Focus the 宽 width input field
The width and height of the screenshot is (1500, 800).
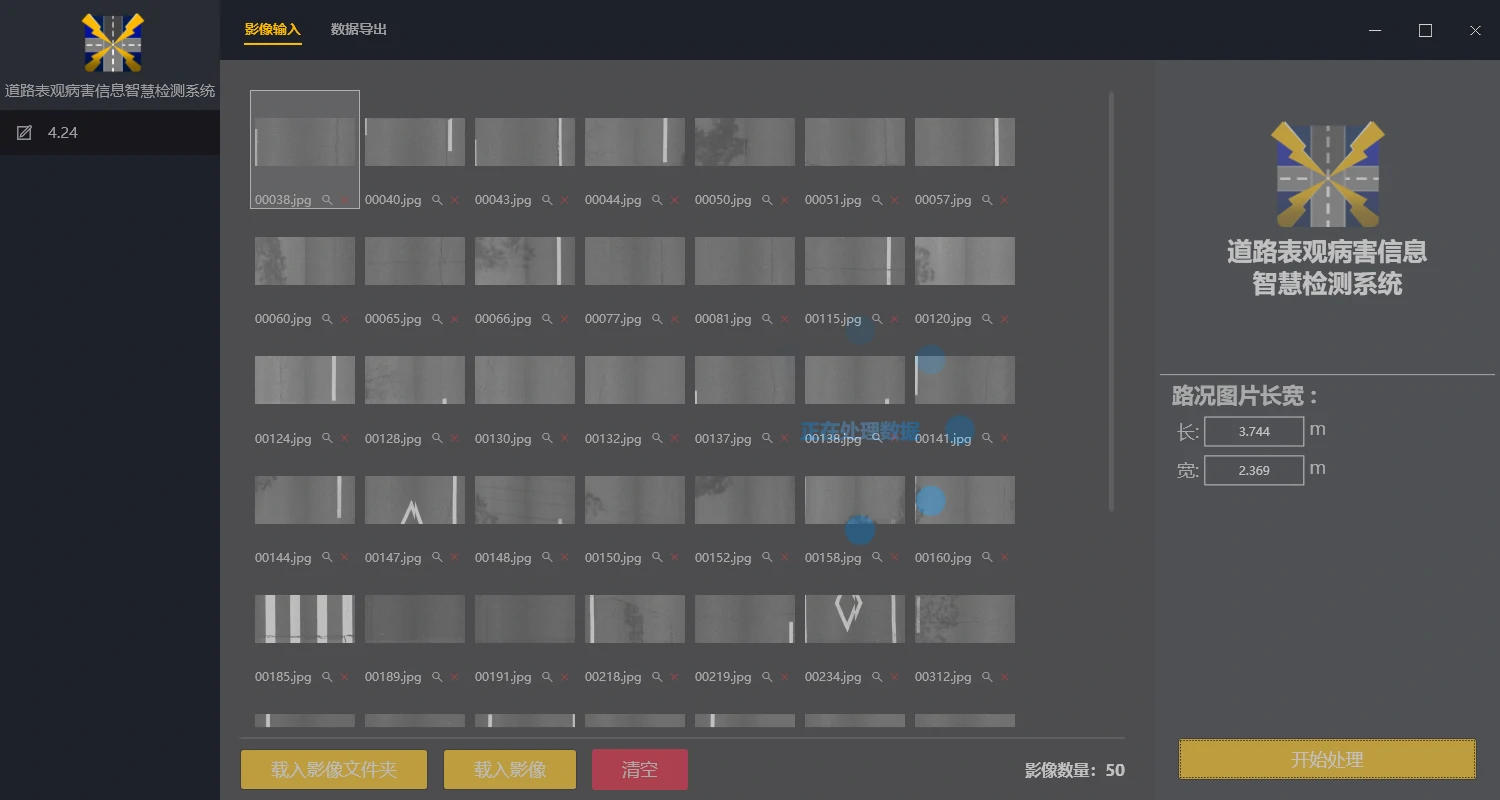click(x=1253, y=470)
